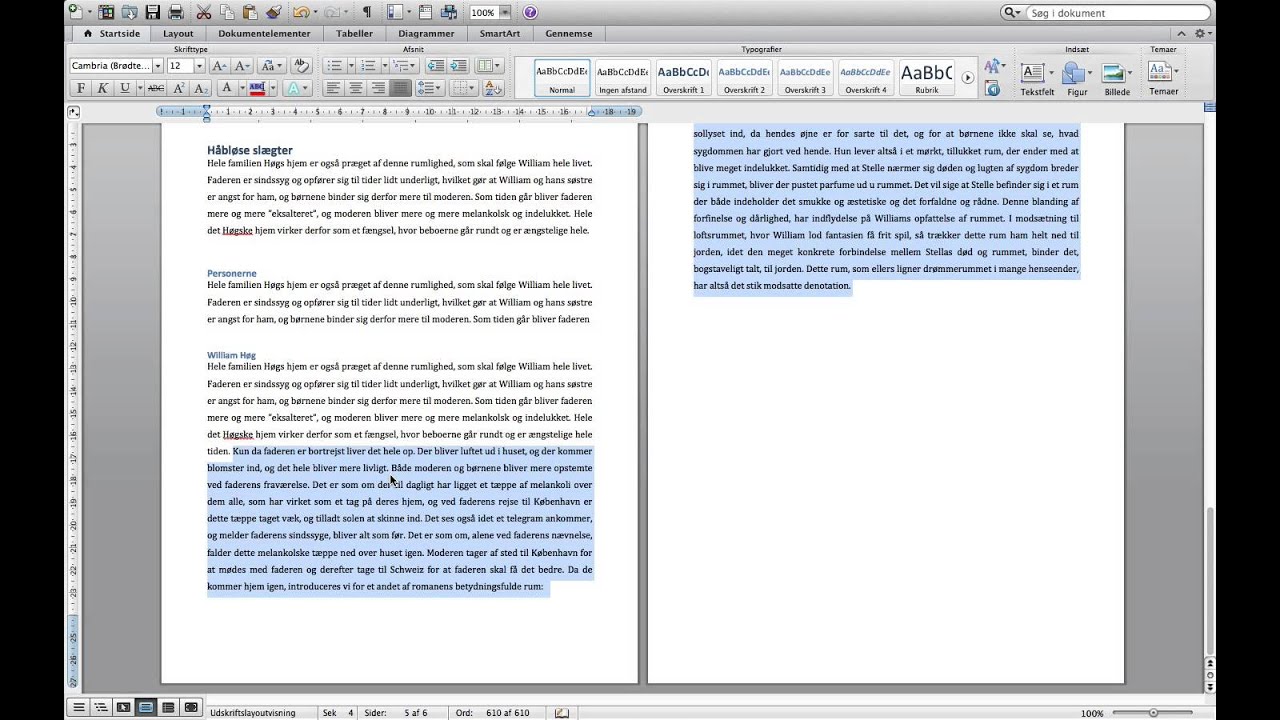The height and width of the screenshot is (720, 1280).
Task: Click the Sort A-Z icon
Action: coord(493,88)
